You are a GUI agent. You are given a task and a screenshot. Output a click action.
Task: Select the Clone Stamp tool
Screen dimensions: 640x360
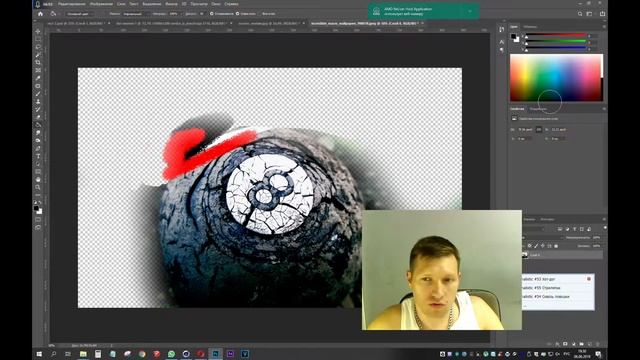38,101
